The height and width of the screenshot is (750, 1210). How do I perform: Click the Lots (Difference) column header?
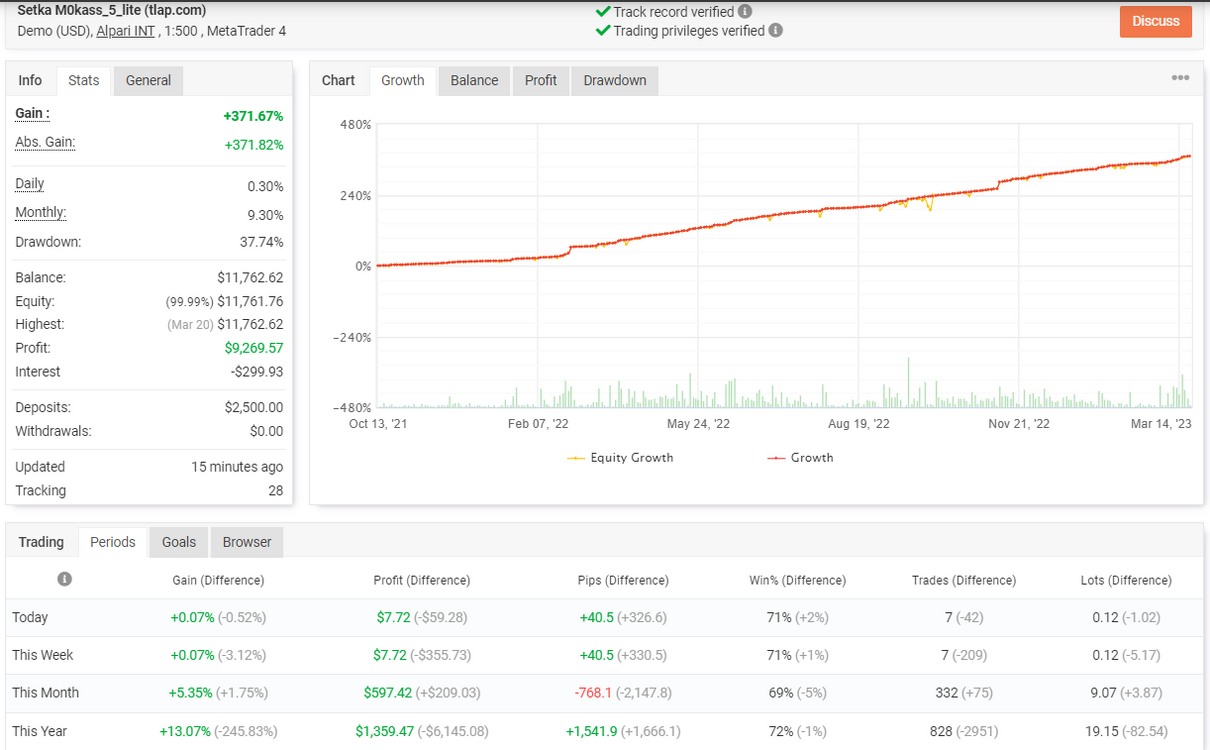tap(1126, 580)
